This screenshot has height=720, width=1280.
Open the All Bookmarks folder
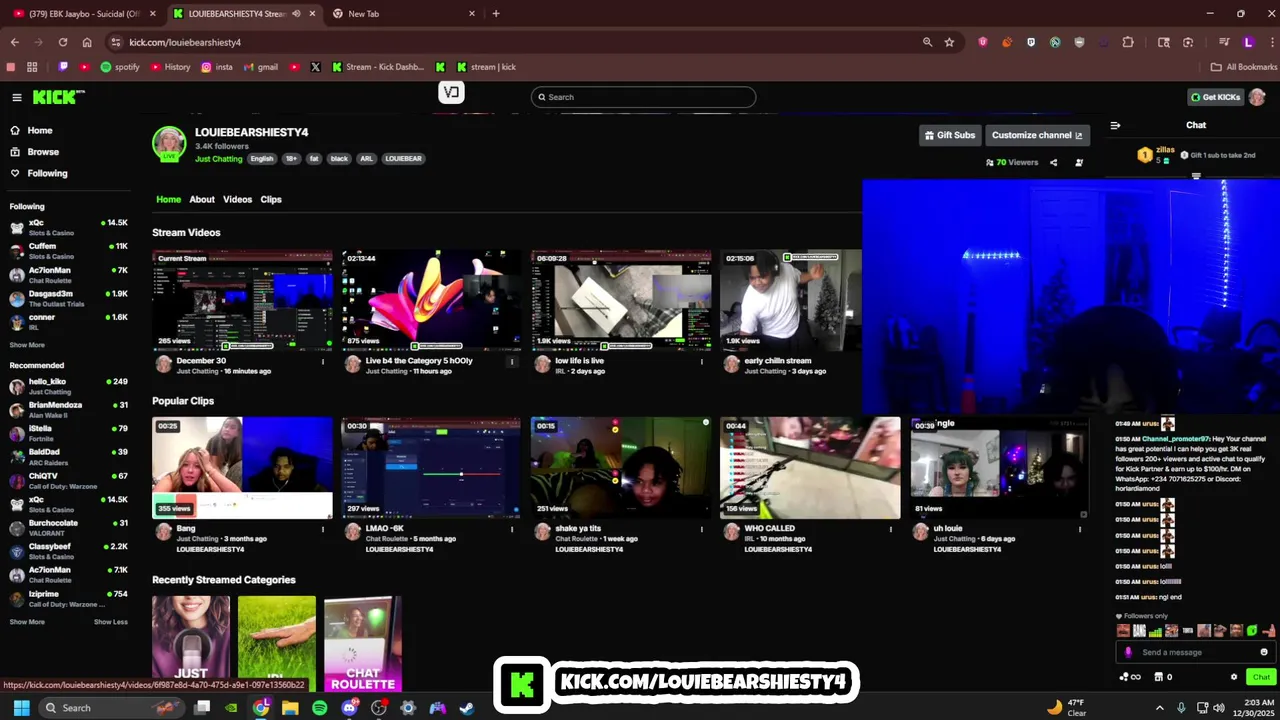(1244, 67)
